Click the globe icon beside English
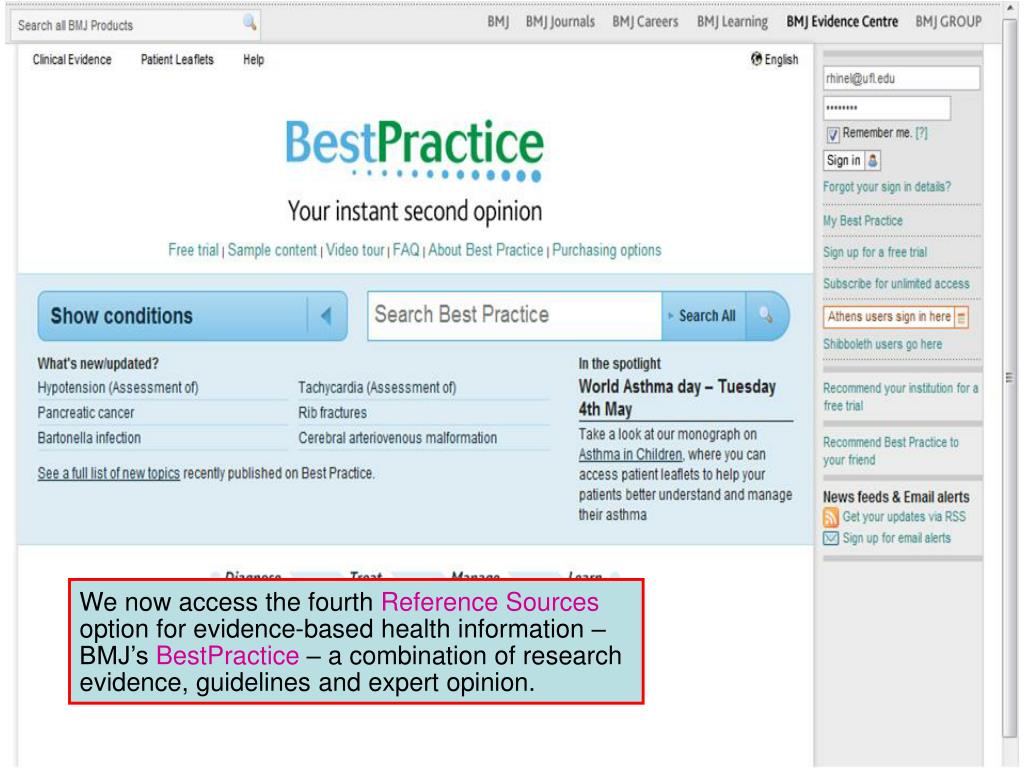1024x768 pixels. click(756, 59)
